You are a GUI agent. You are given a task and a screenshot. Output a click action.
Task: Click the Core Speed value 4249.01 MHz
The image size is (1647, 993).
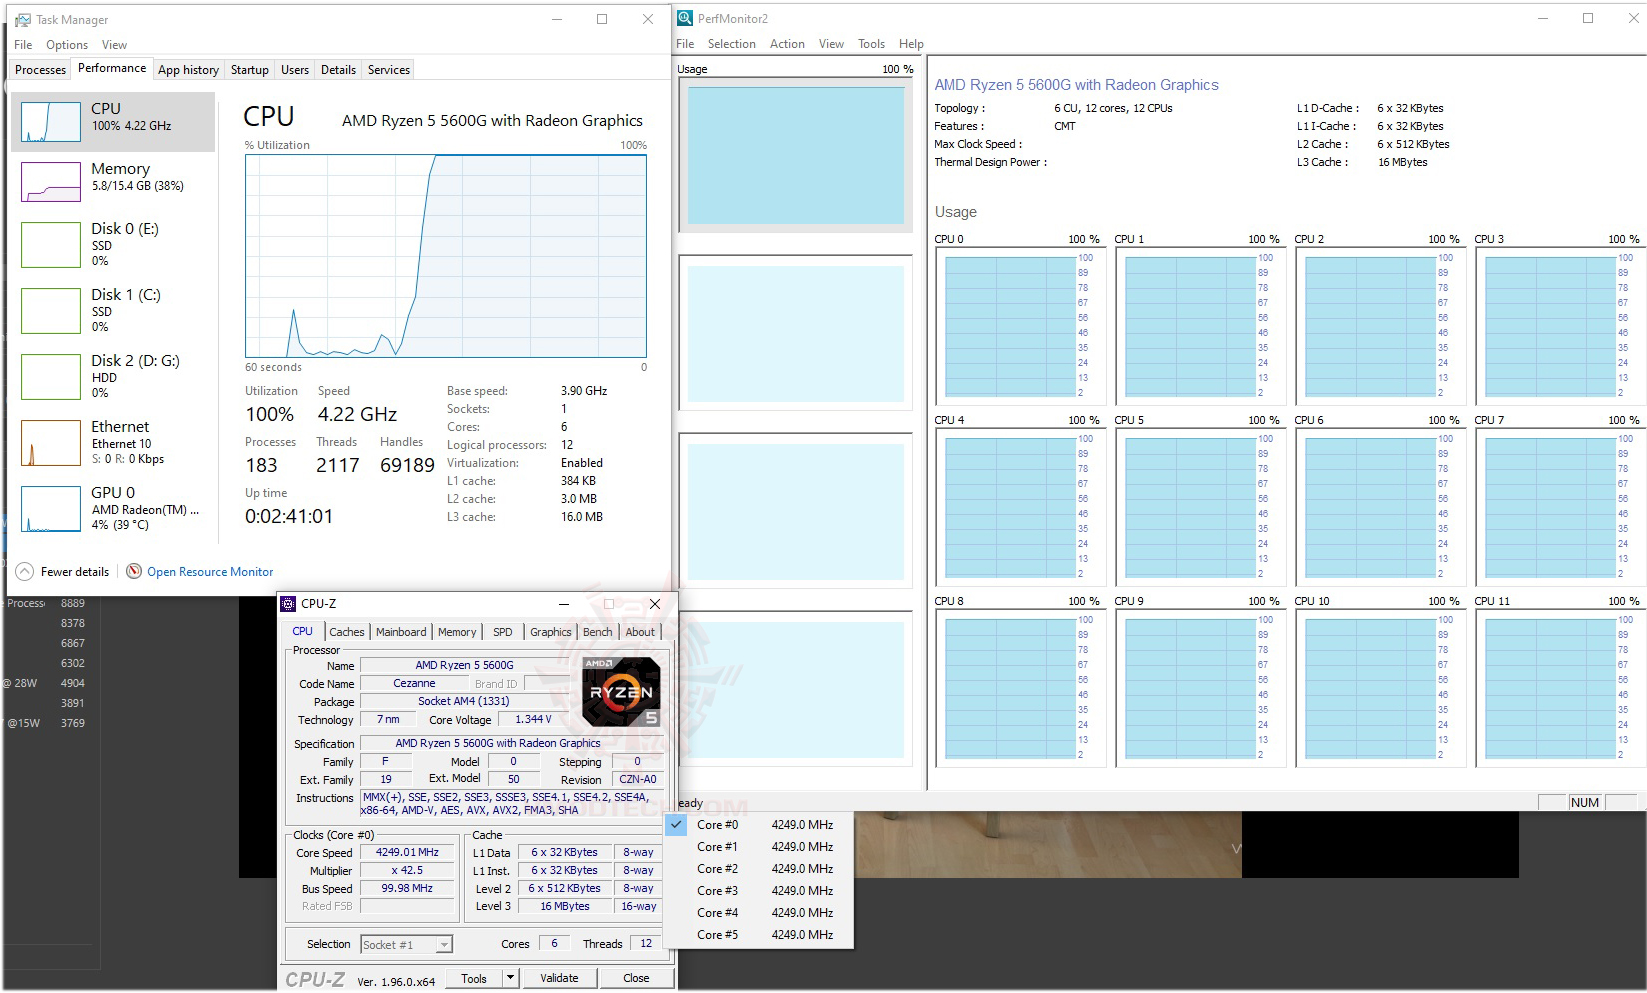[407, 853]
